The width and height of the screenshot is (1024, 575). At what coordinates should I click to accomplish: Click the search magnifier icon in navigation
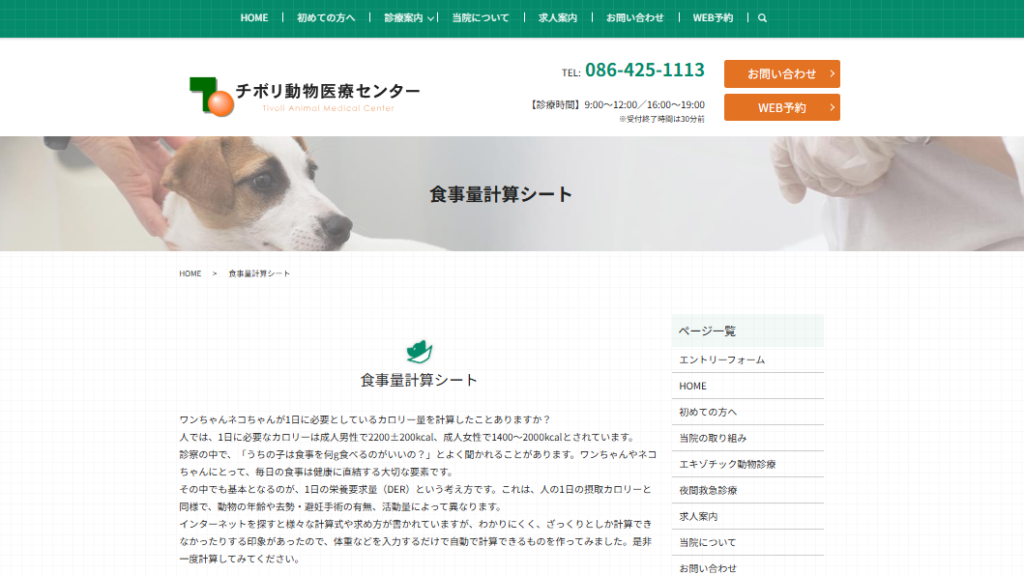[762, 18]
